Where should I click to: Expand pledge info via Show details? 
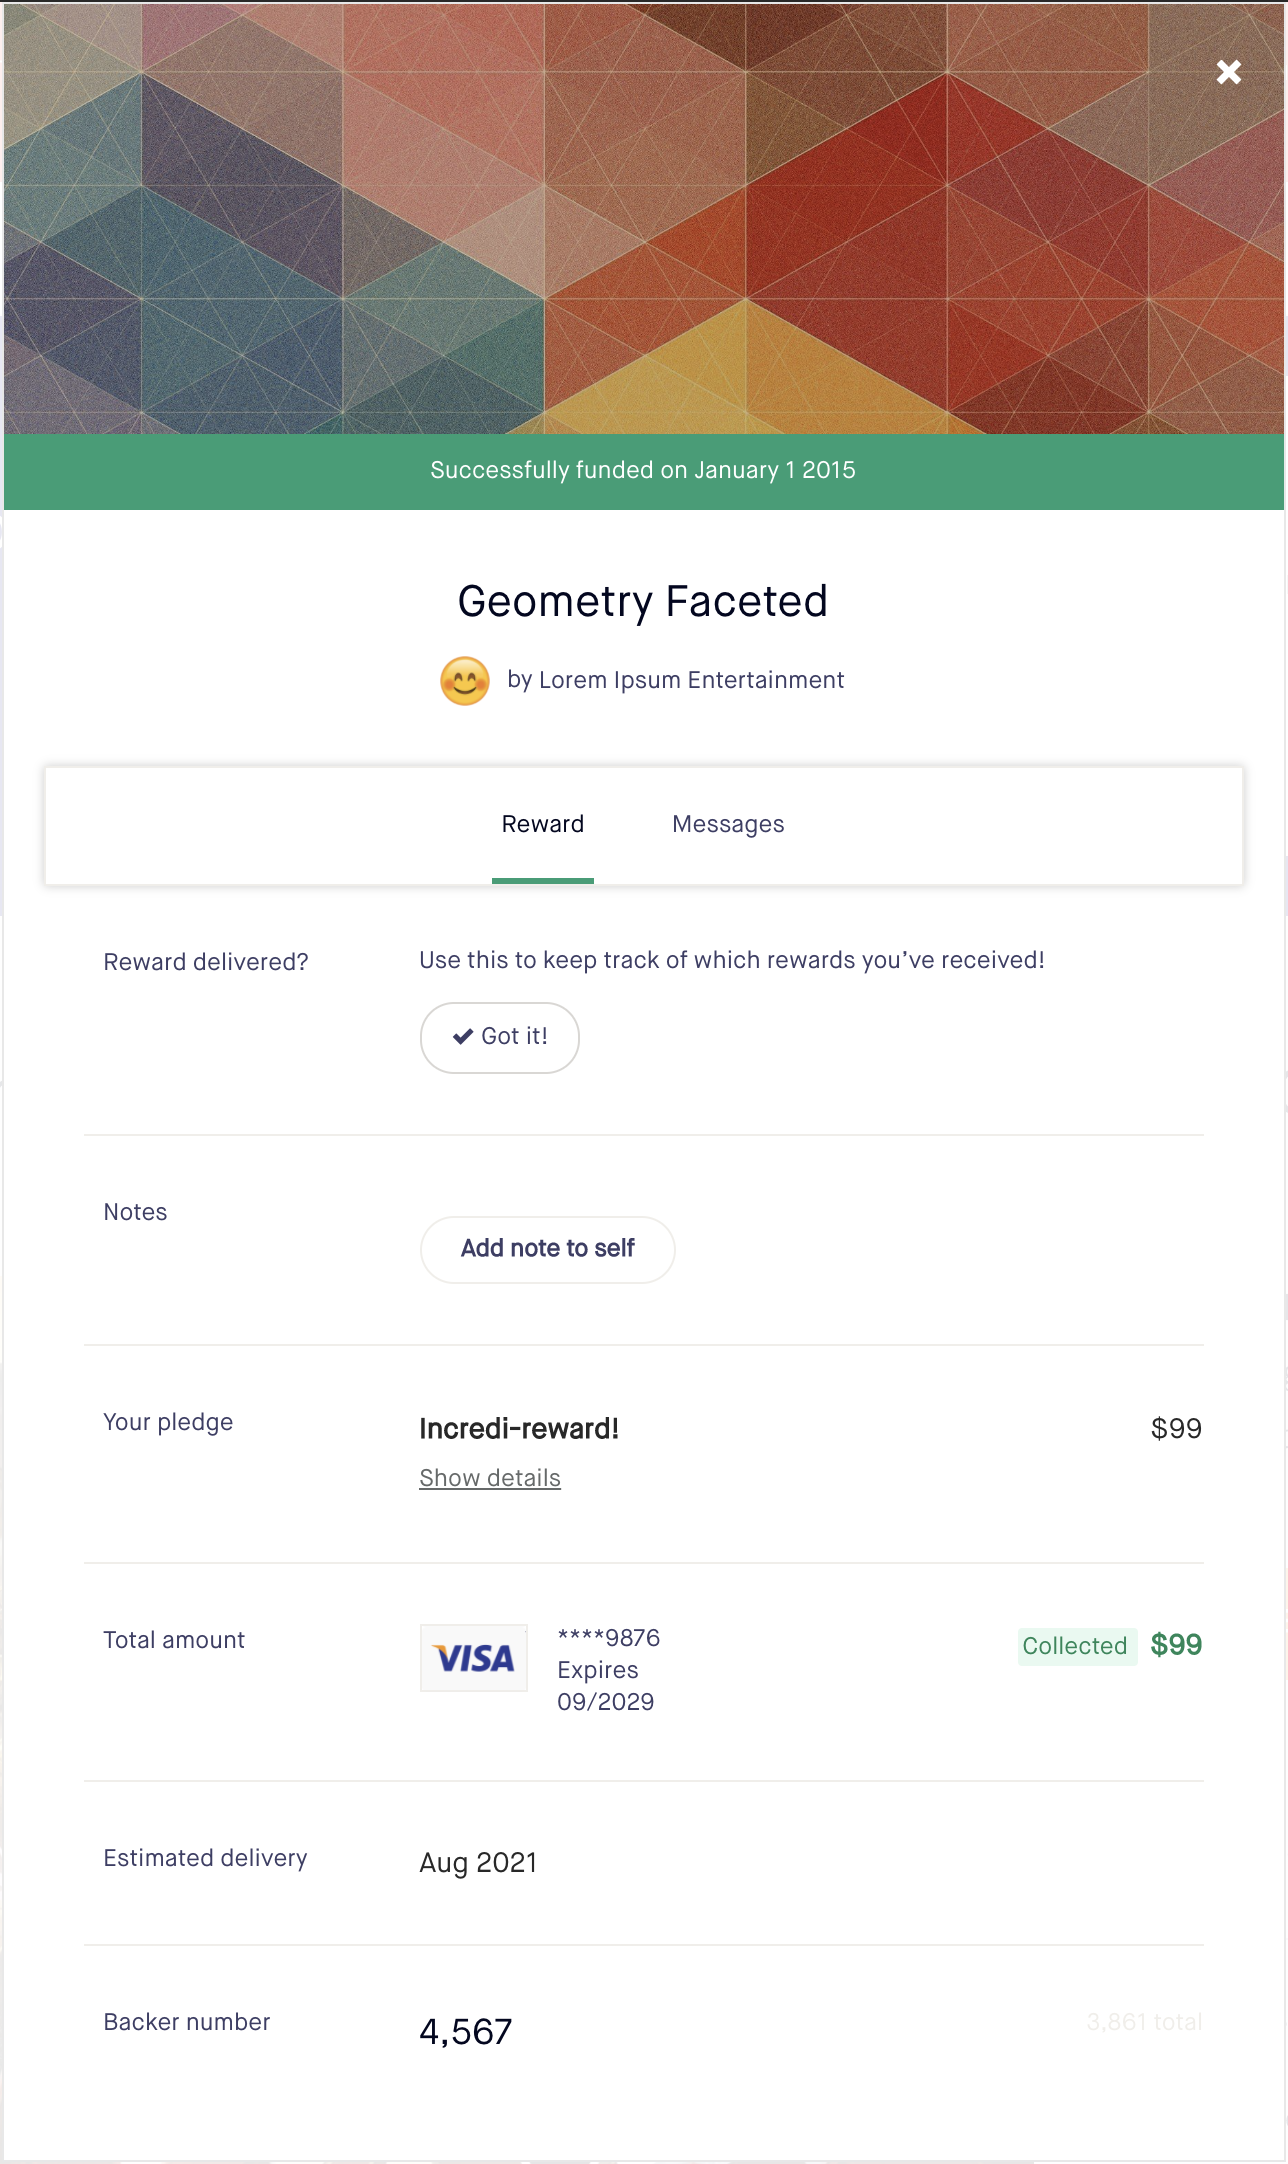click(x=490, y=1478)
